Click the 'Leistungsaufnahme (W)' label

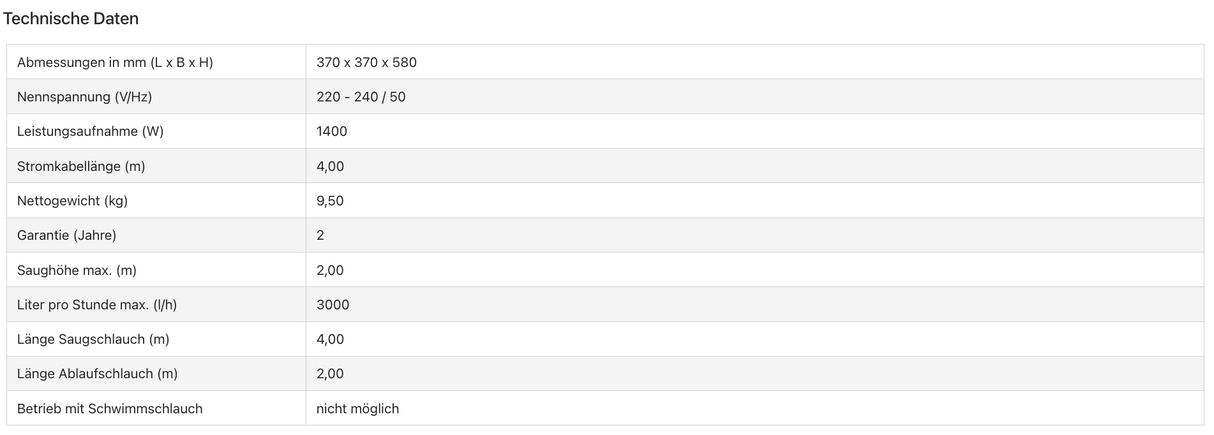click(90, 131)
